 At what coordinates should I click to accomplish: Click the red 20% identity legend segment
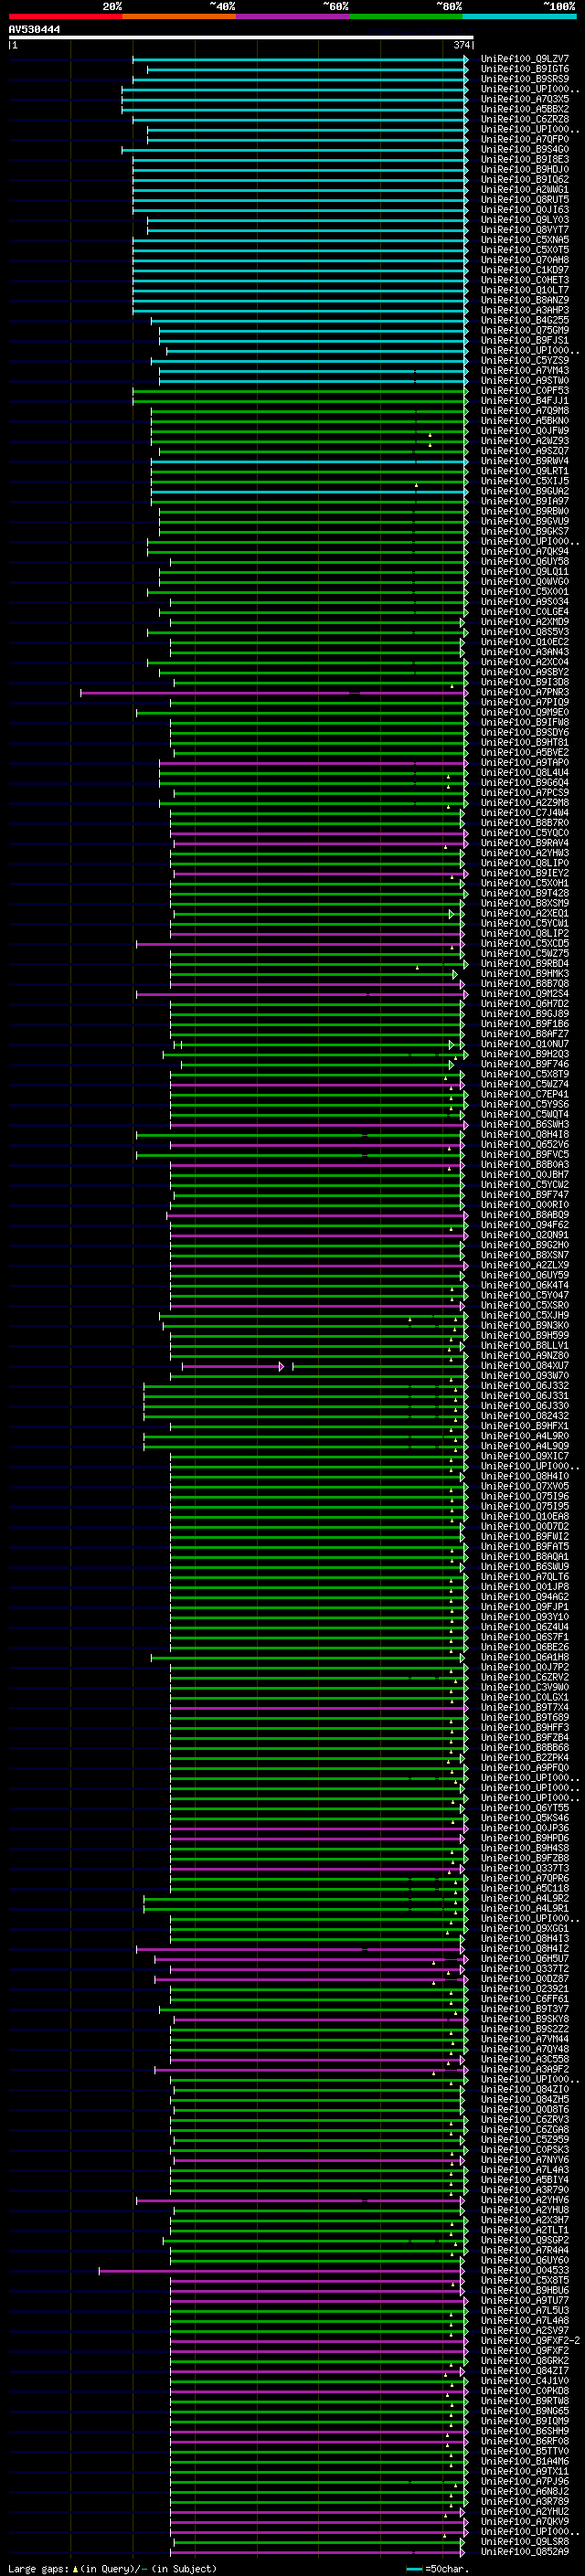(x=65, y=17)
